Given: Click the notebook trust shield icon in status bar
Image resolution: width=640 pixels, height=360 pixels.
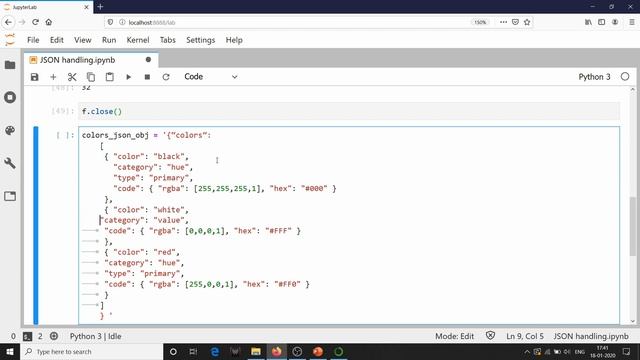Looking at the screenshot, I should (x=490, y=336).
